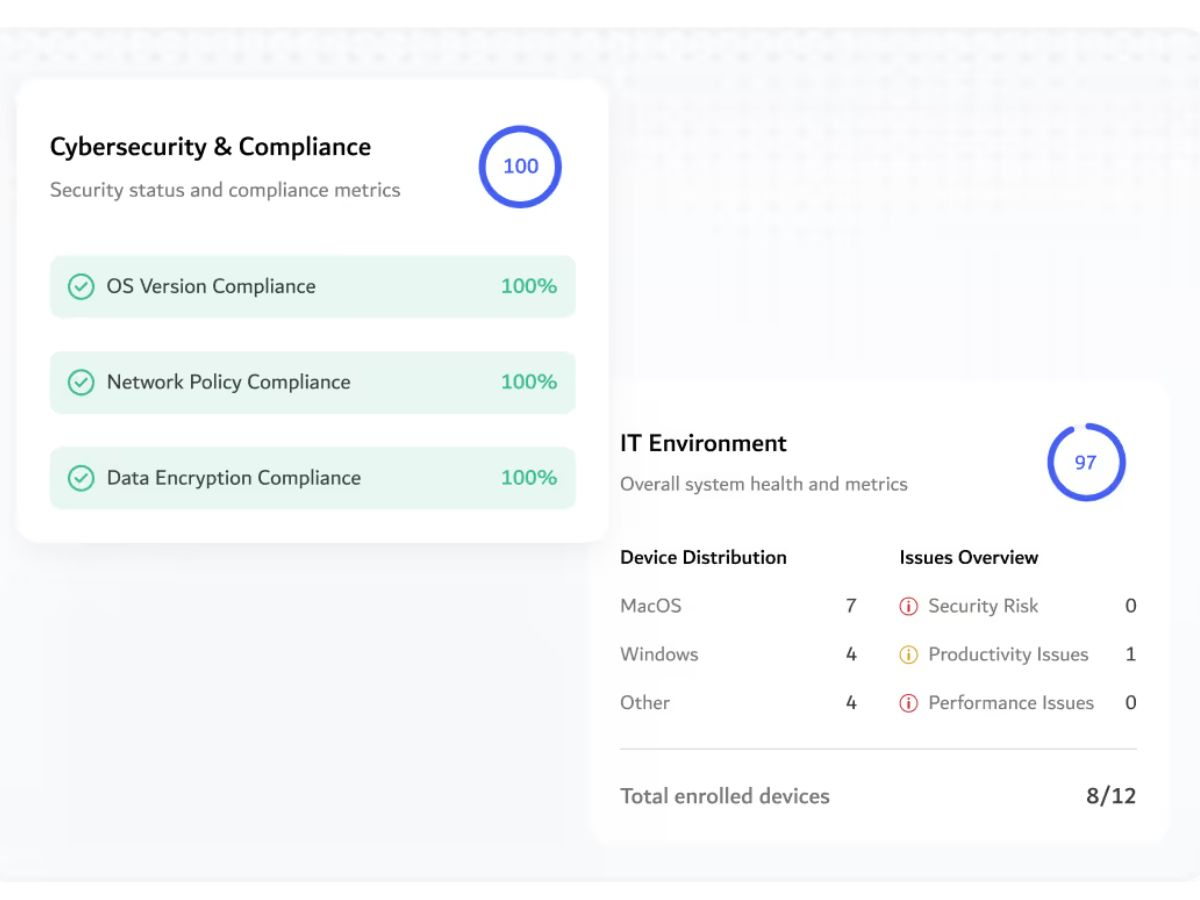Click the IT Environment heading

(x=703, y=443)
